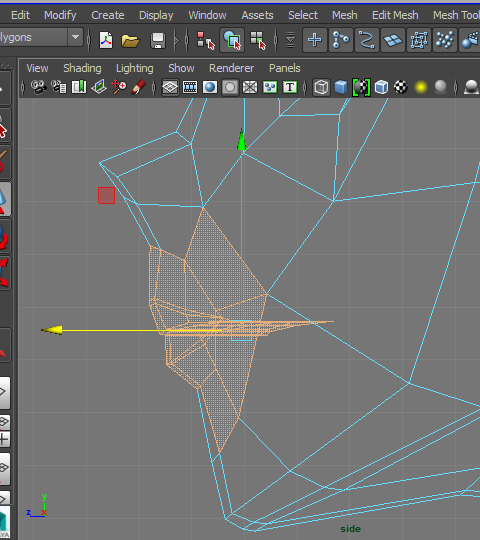Click the Select Camera icon

tap(39, 87)
